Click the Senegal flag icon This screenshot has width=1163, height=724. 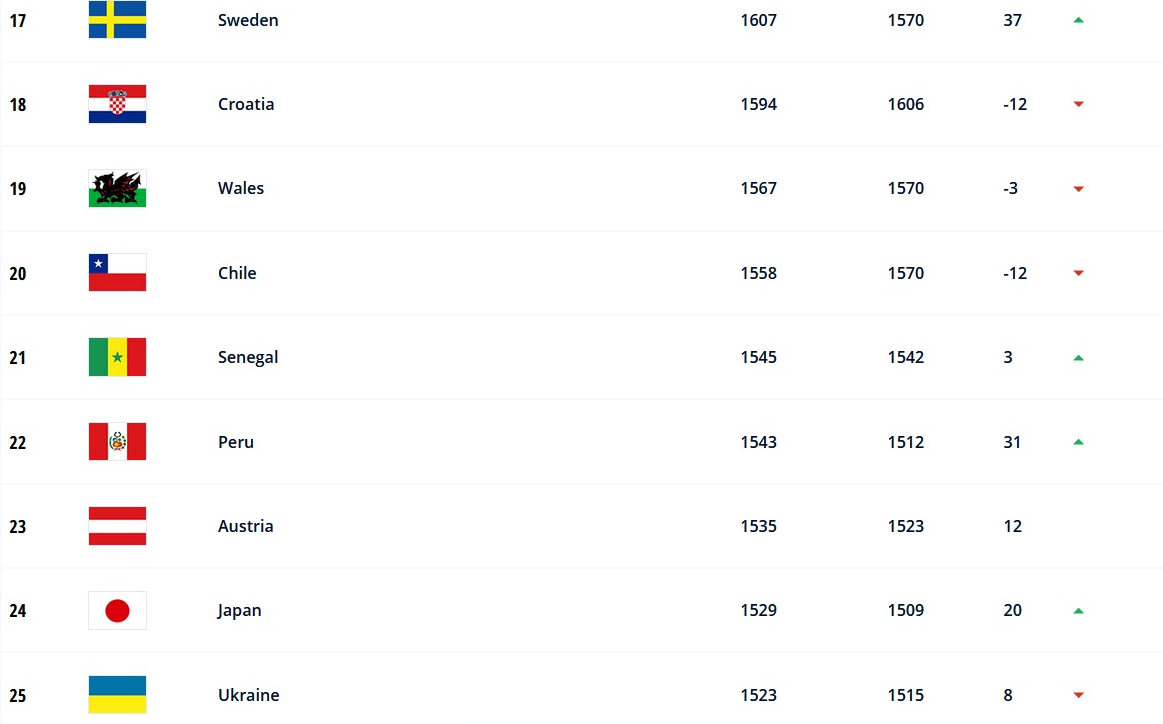117,357
